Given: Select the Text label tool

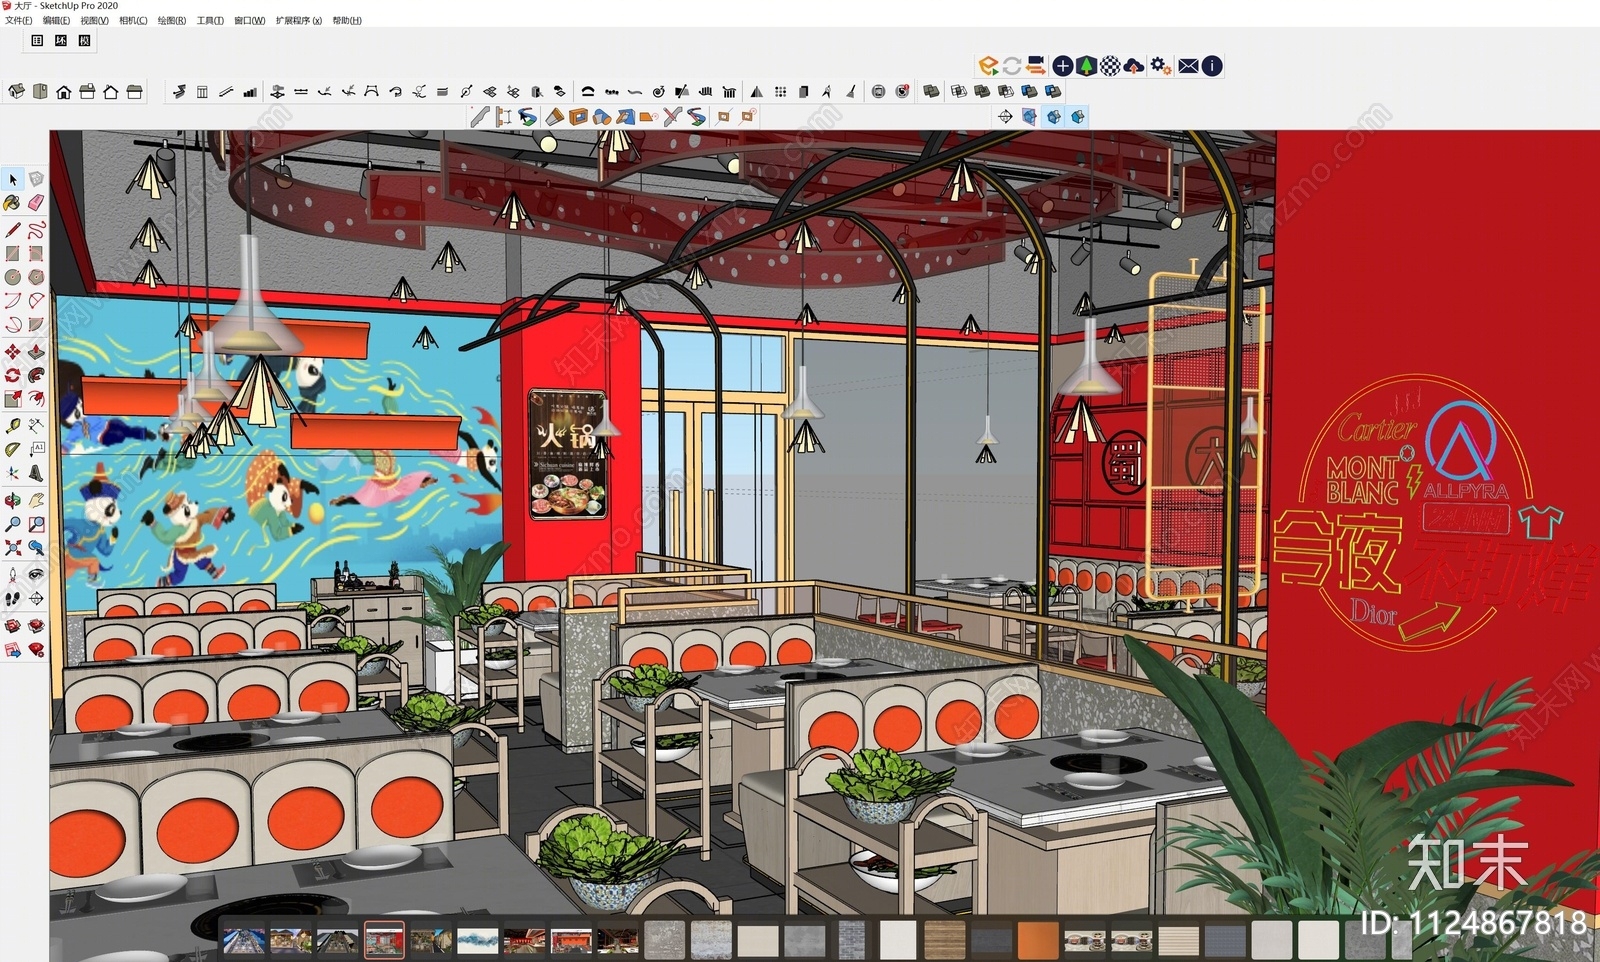Looking at the screenshot, I should coord(36,449).
